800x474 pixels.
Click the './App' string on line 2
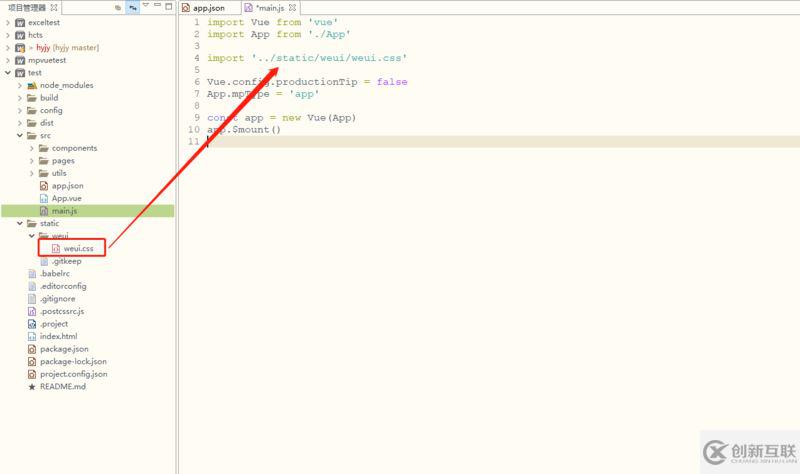pos(329,34)
